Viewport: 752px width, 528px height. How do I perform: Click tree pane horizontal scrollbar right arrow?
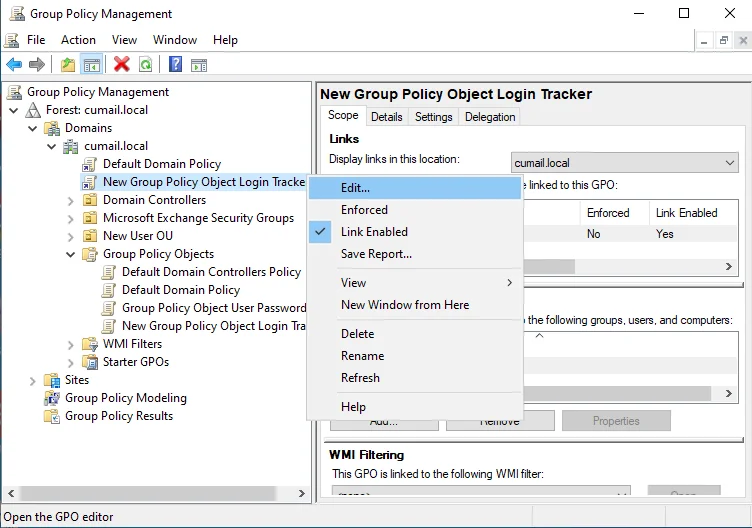302,493
